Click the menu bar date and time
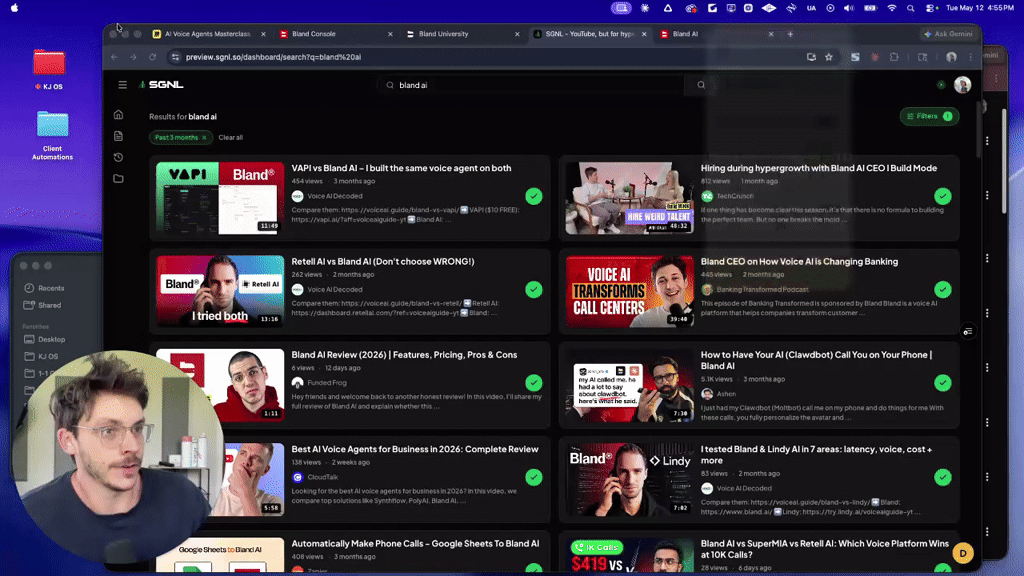 click(980, 8)
